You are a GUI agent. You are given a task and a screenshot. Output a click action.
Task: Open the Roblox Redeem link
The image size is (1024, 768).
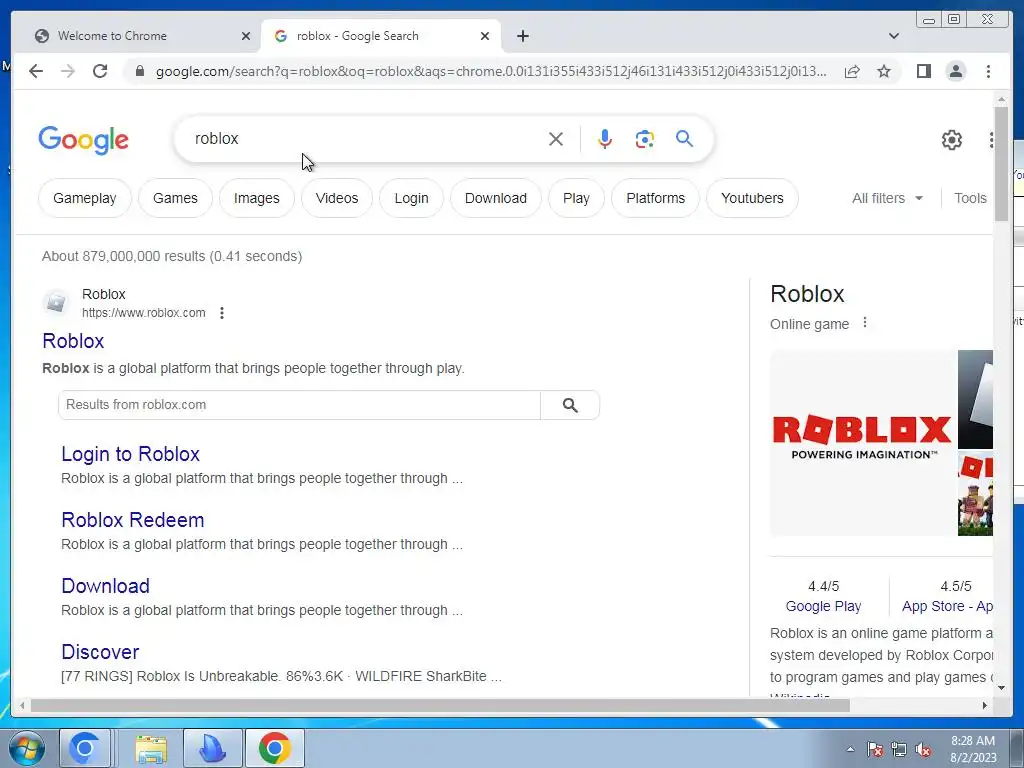click(x=133, y=520)
